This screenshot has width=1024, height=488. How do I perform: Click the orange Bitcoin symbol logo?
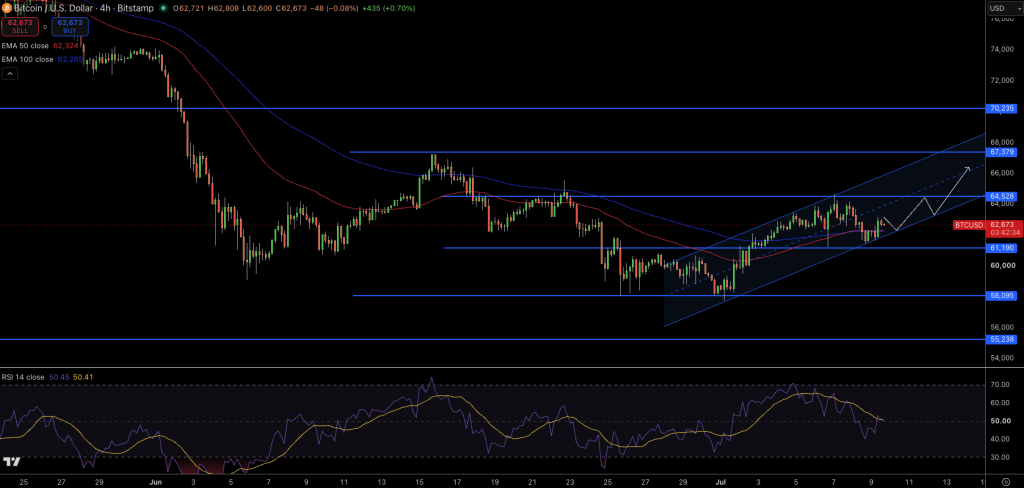point(7,8)
